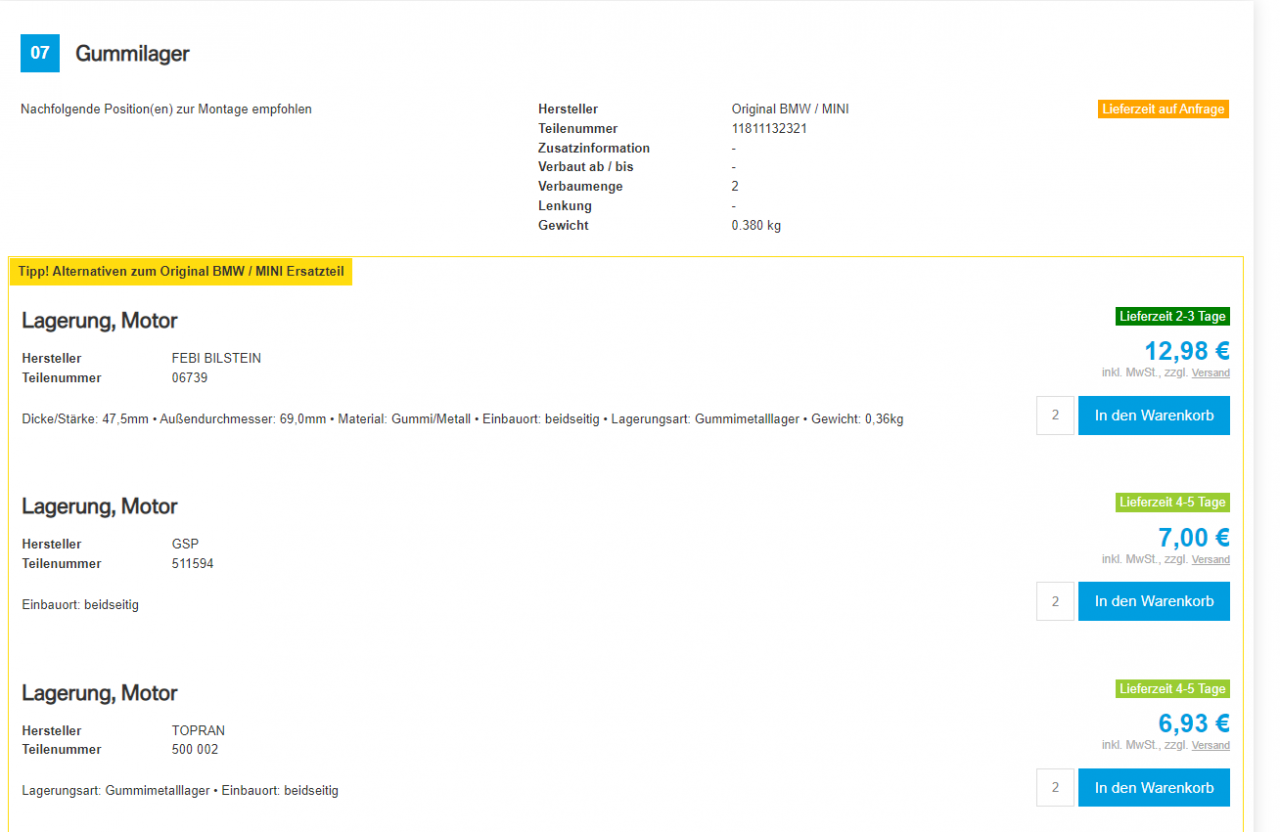Add FEBI BILSTEIN 06739 to cart
The image size is (1280, 832).
[x=1153, y=415]
